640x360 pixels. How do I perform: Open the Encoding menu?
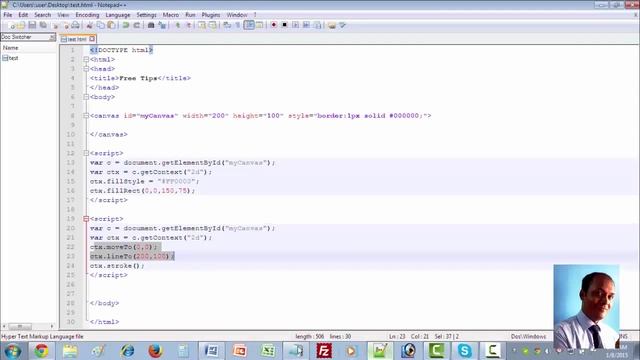[87, 15]
